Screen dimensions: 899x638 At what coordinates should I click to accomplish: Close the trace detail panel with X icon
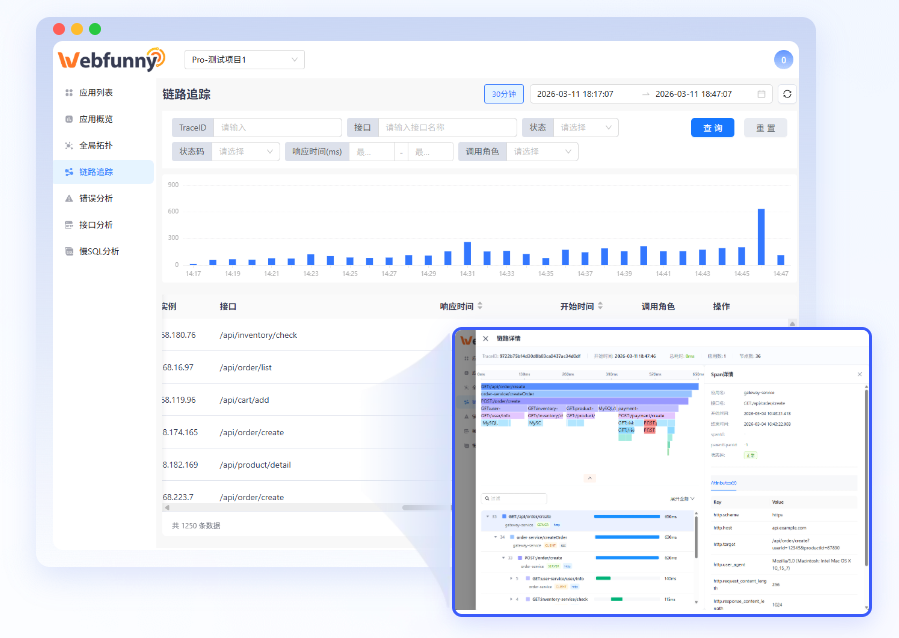tap(486, 339)
